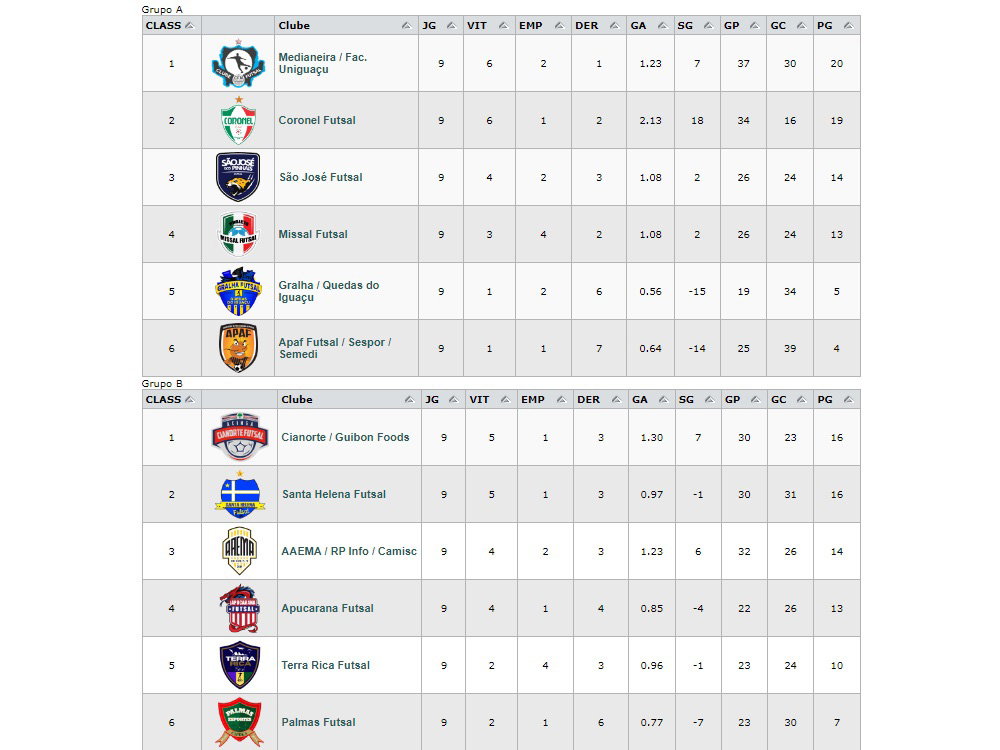This screenshot has width=1000, height=750.
Task: Click the AAEMA team badge
Action: (x=239, y=551)
